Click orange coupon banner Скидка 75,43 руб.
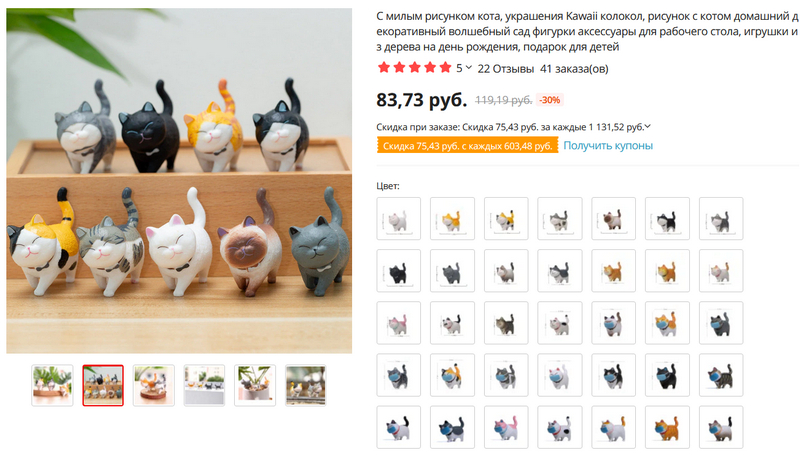The height and width of the screenshot is (455, 800). 467,145
